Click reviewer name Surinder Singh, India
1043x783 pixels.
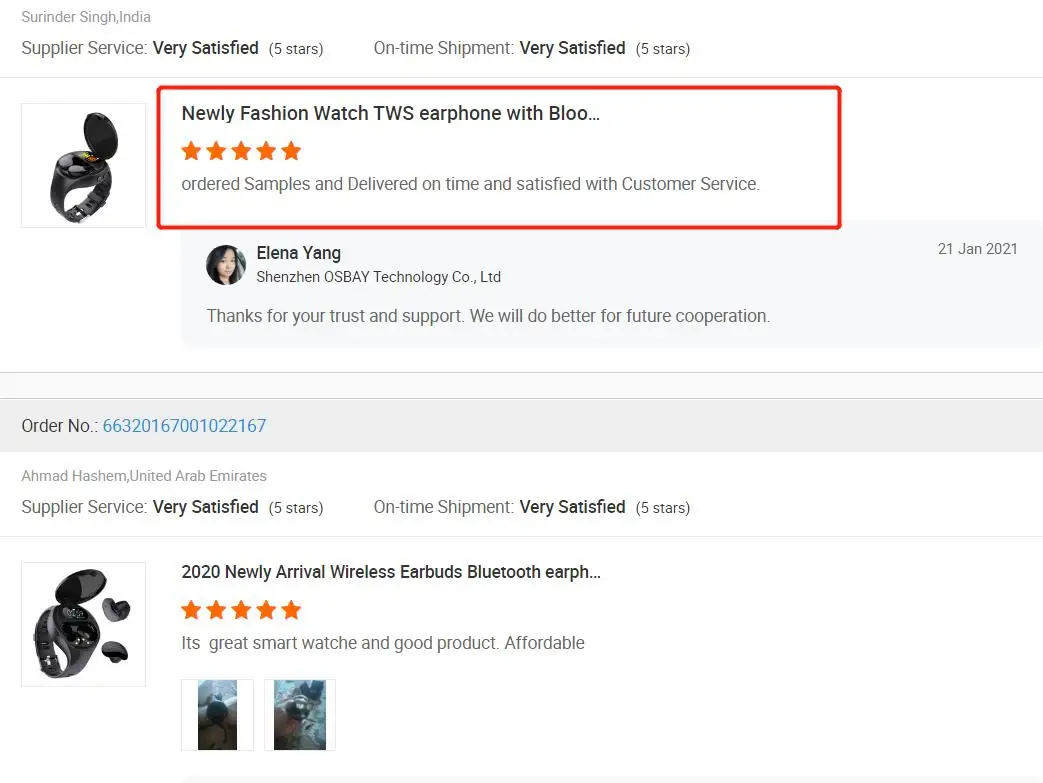point(86,17)
